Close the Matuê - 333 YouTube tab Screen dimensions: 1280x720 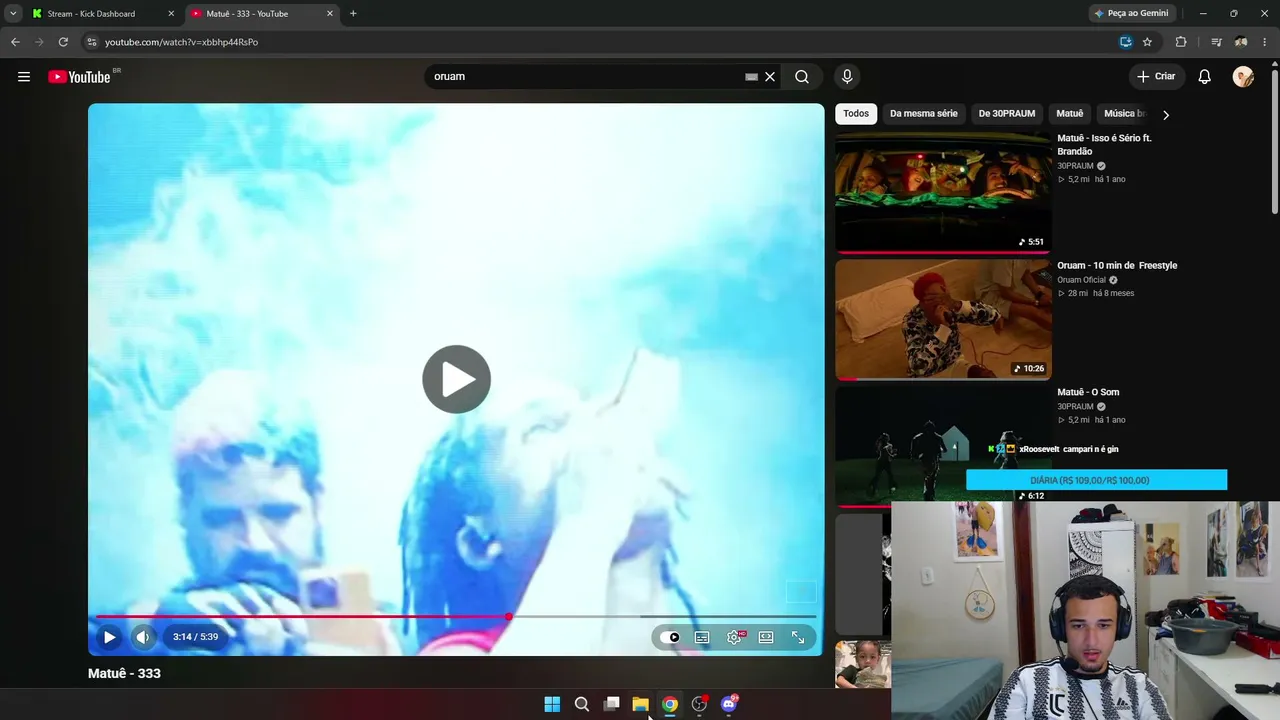coord(330,14)
